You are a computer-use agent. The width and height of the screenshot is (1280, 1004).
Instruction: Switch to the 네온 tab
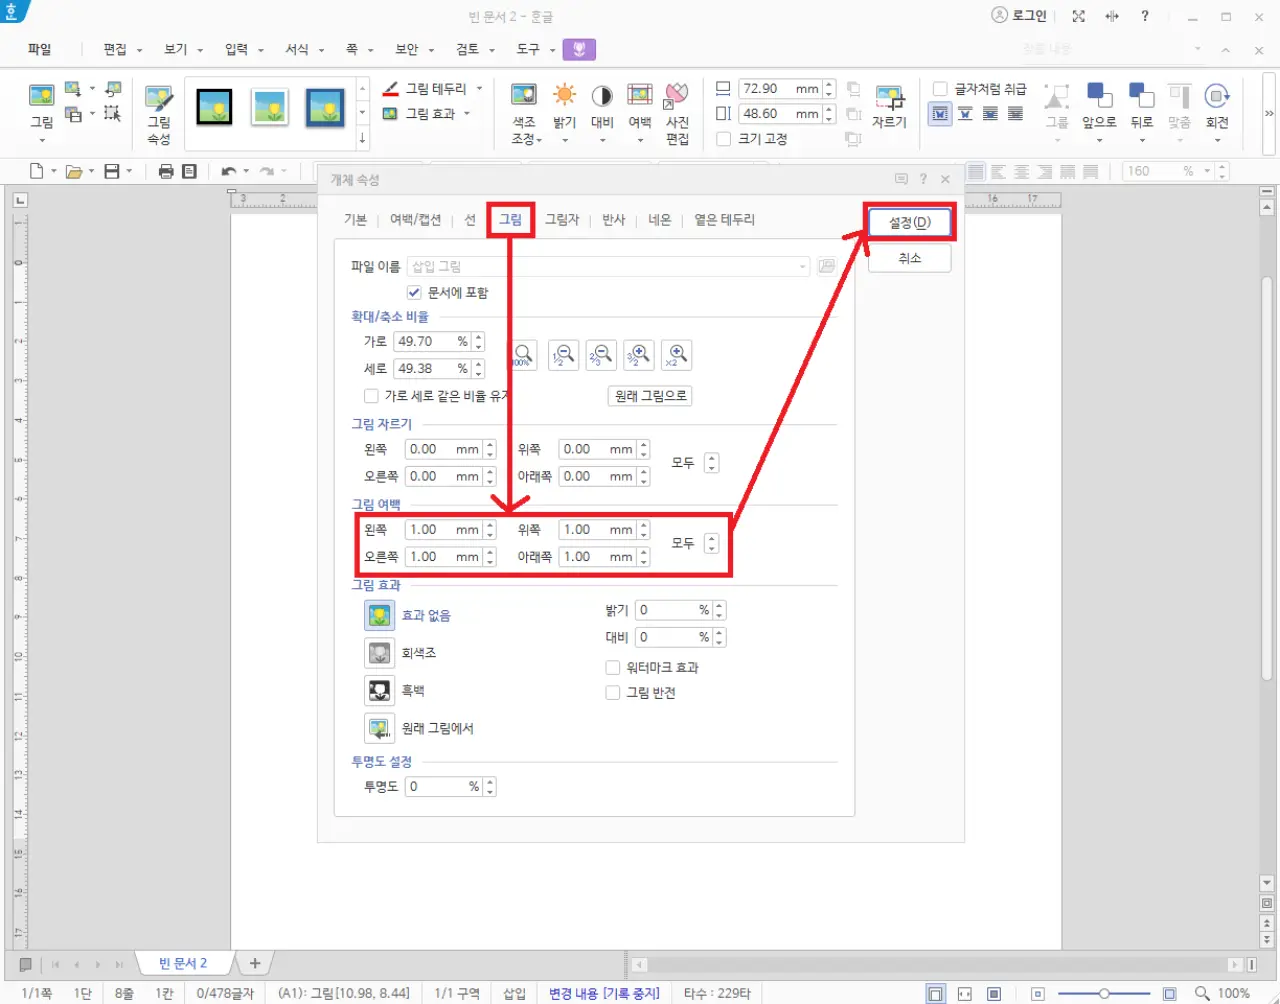(660, 220)
